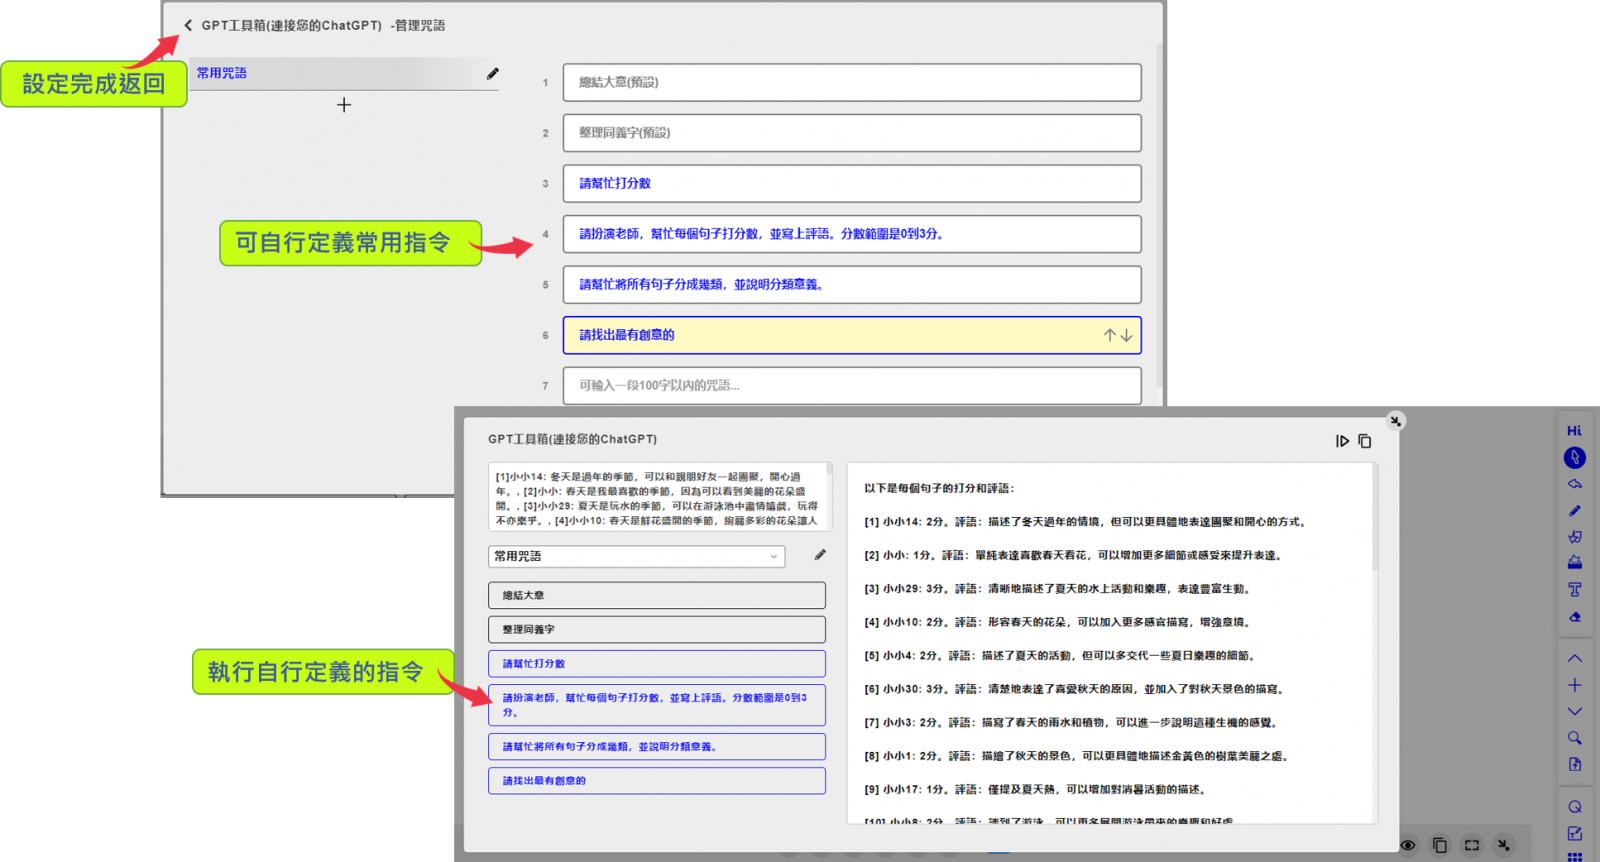Click the 整理同義字(預設) spell field
Viewport: 1600px width, 862px height.
pyautogui.click(x=852, y=133)
